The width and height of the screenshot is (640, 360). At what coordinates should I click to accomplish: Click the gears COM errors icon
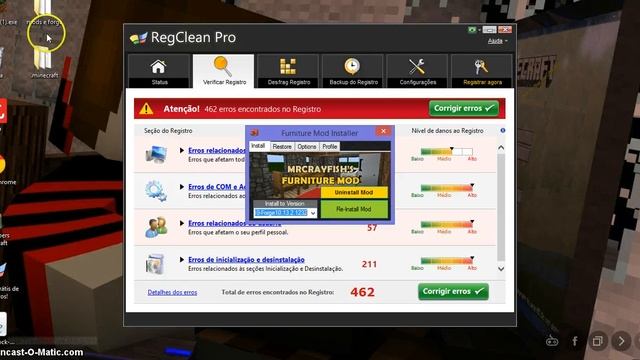156,191
